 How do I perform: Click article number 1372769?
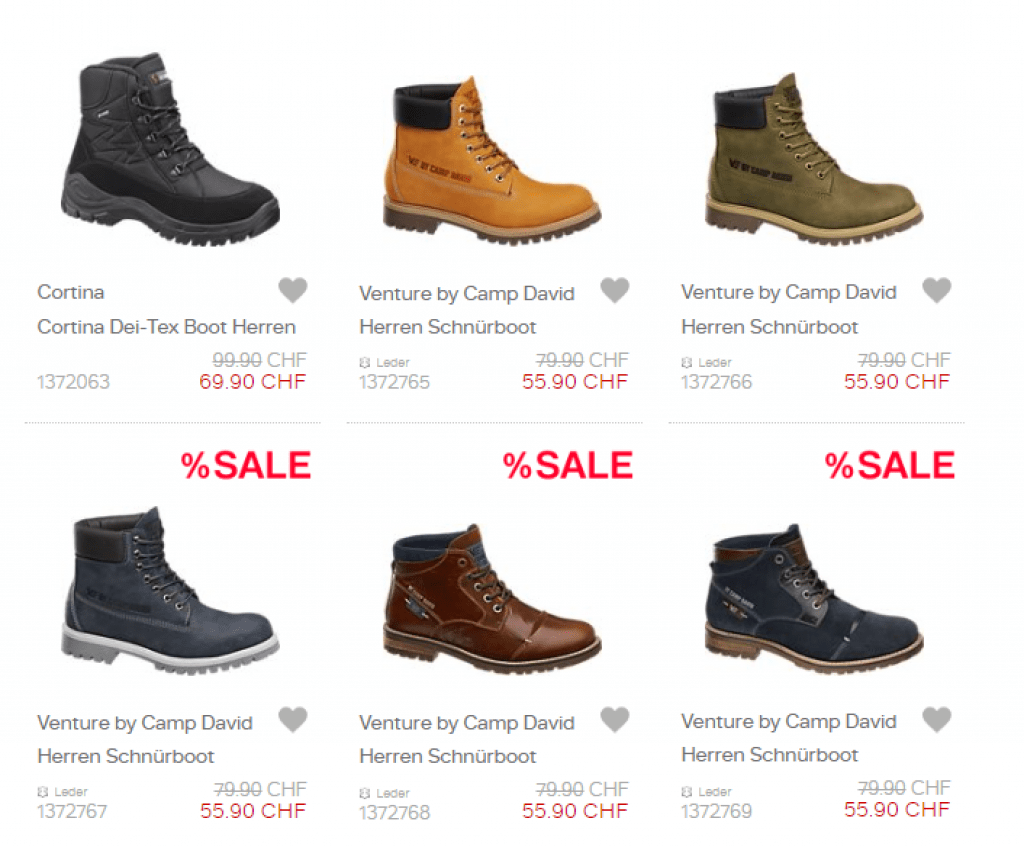click(x=716, y=811)
